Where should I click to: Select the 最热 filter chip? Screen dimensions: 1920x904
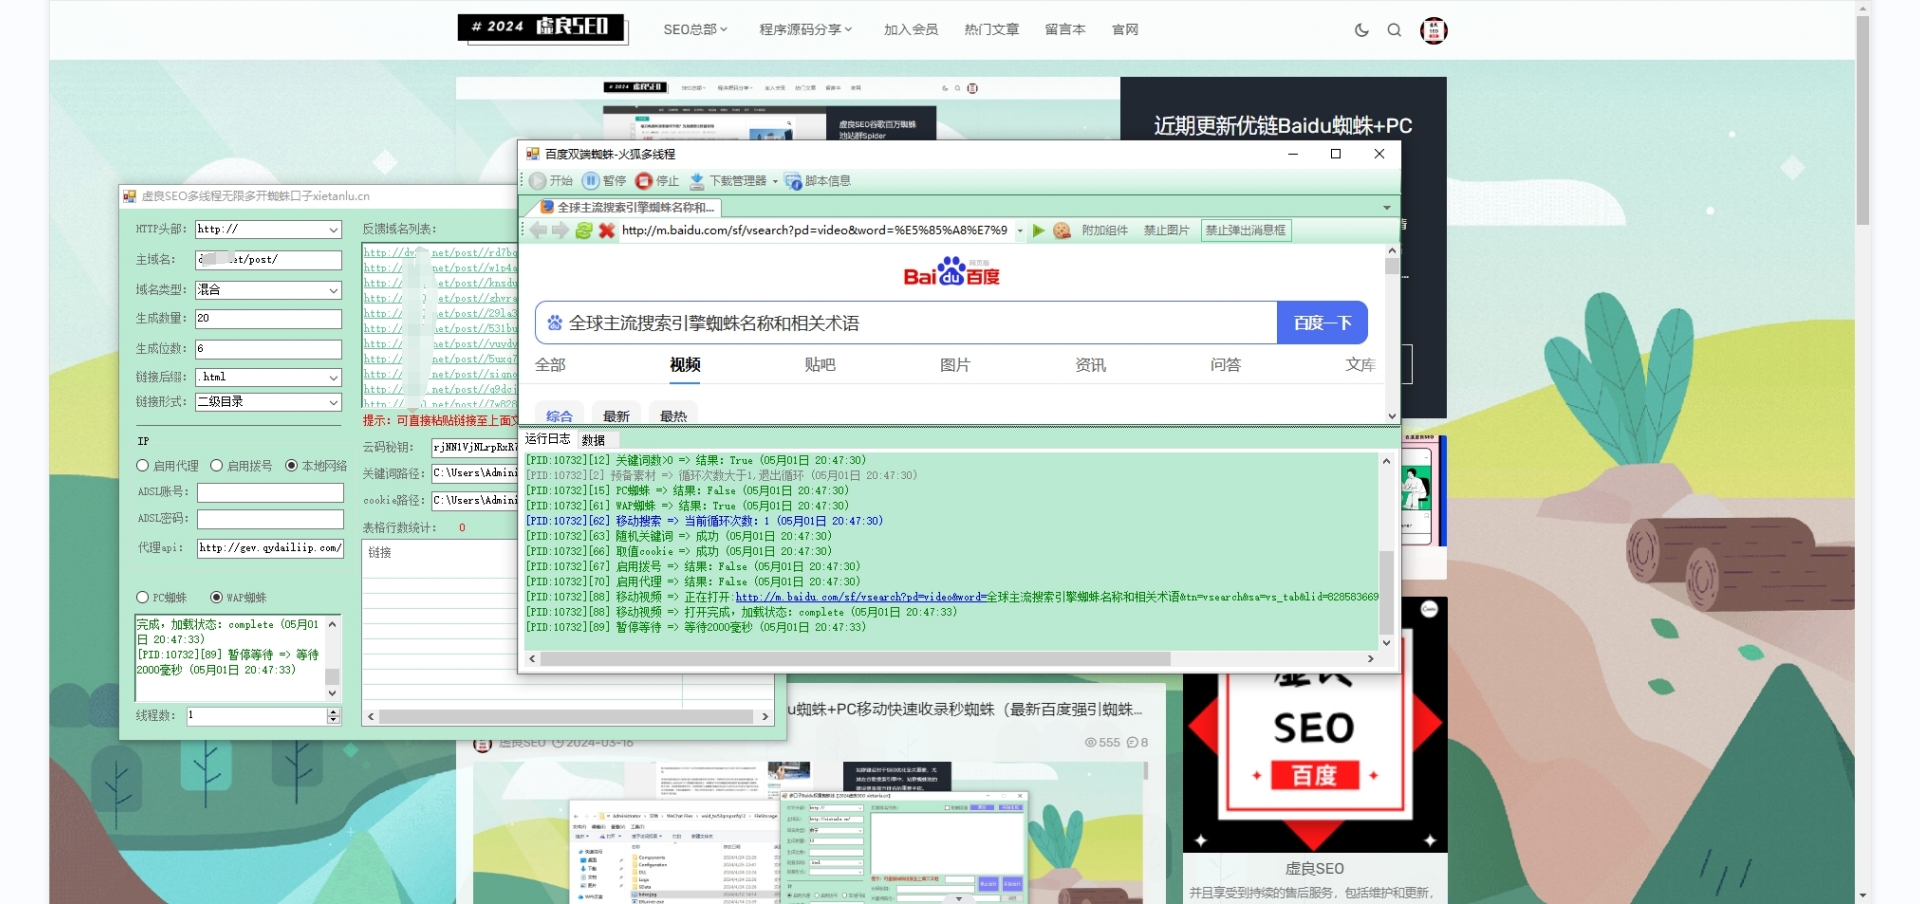(673, 415)
